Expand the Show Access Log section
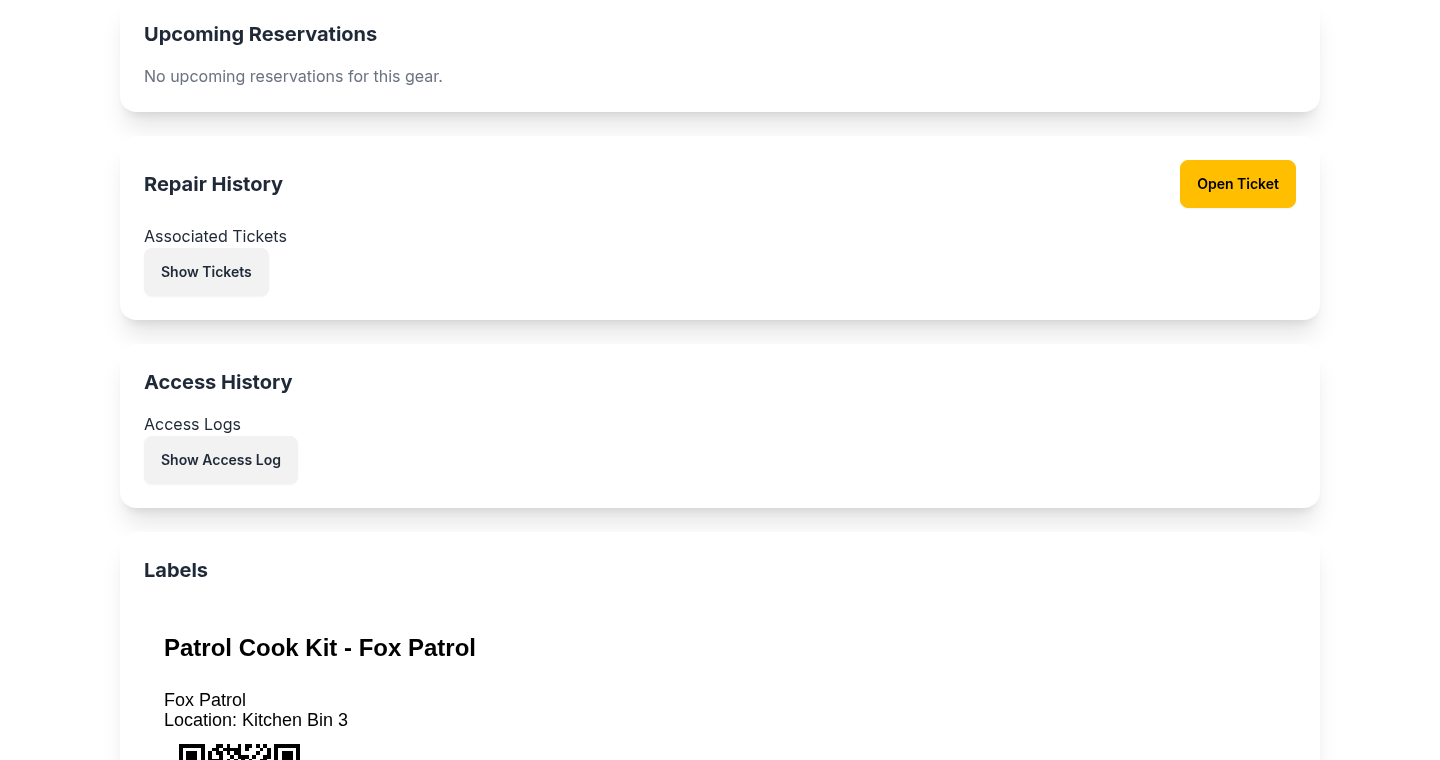 pos(220,460)
